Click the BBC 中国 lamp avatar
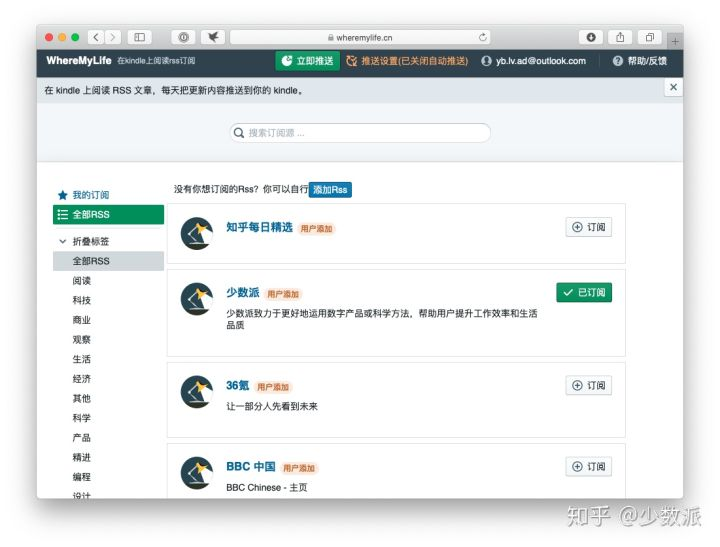Screen dimensions: 720x547 pos(197,473)
